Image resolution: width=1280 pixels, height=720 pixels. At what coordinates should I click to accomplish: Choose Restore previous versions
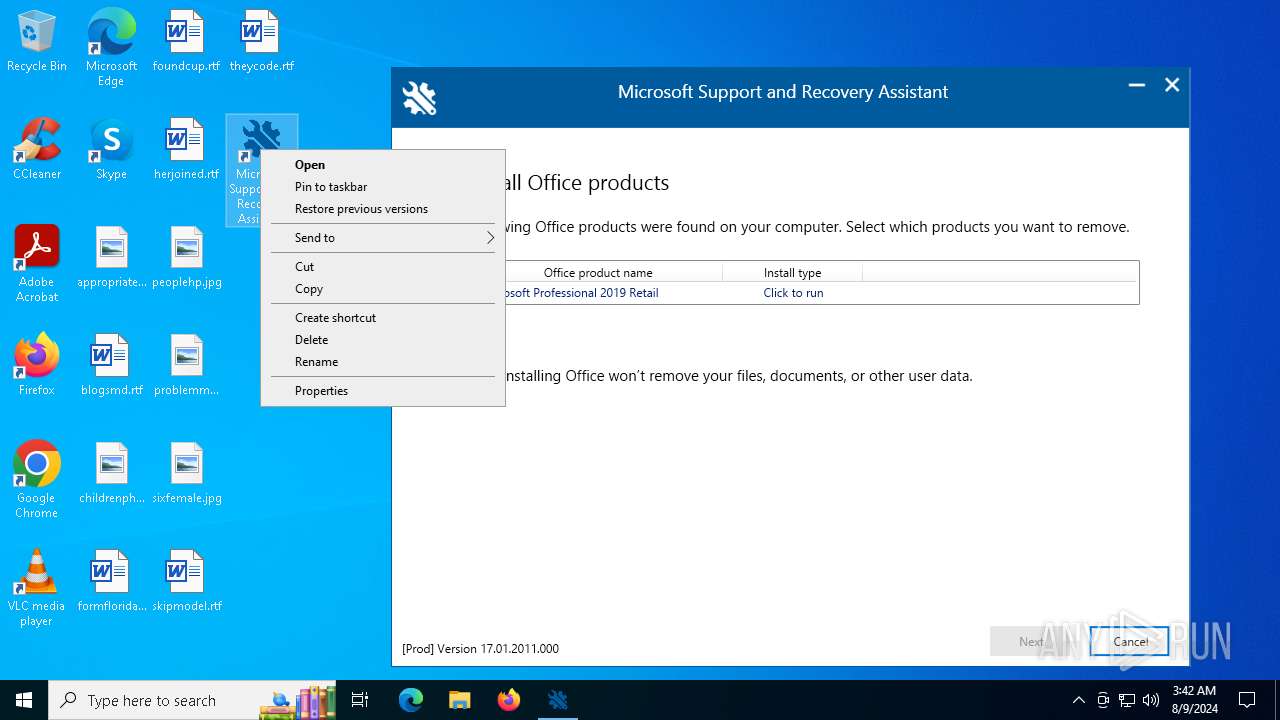pos(383,209)
